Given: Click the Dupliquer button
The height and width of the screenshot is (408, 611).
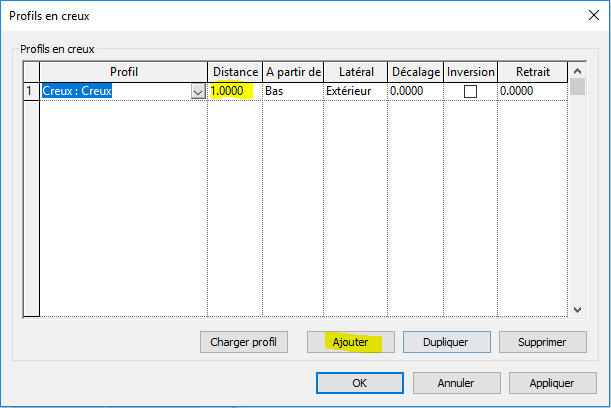Looking at the screenshot, I should 446,342.
